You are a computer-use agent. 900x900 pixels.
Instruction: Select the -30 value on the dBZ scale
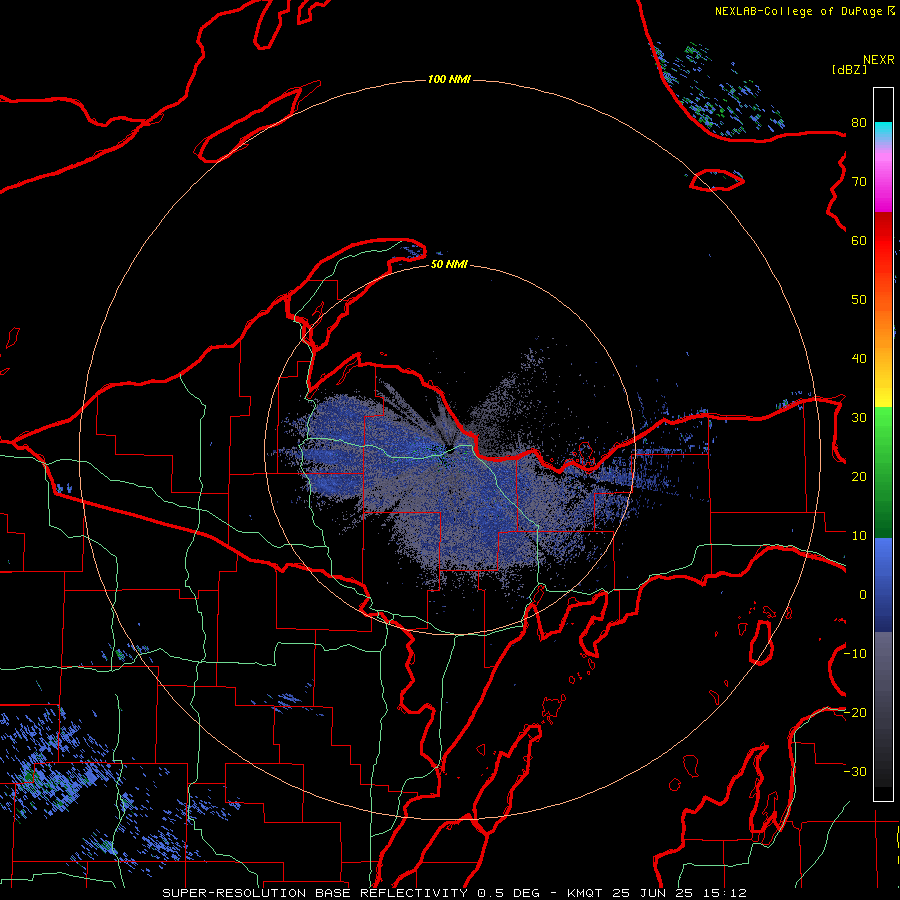pos(855,771)
